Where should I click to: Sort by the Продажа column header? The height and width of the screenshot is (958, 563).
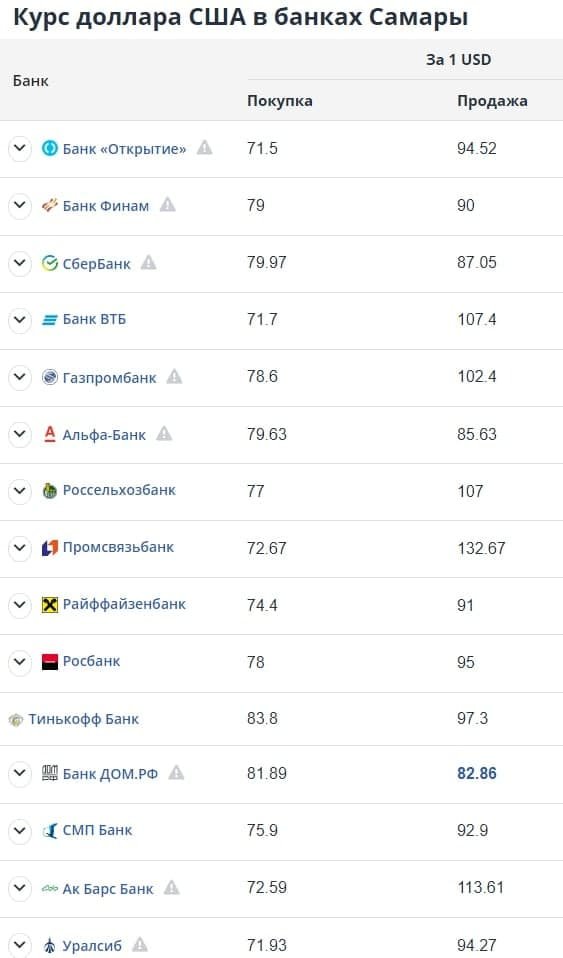pyautogui.click(x=492, y=101)
